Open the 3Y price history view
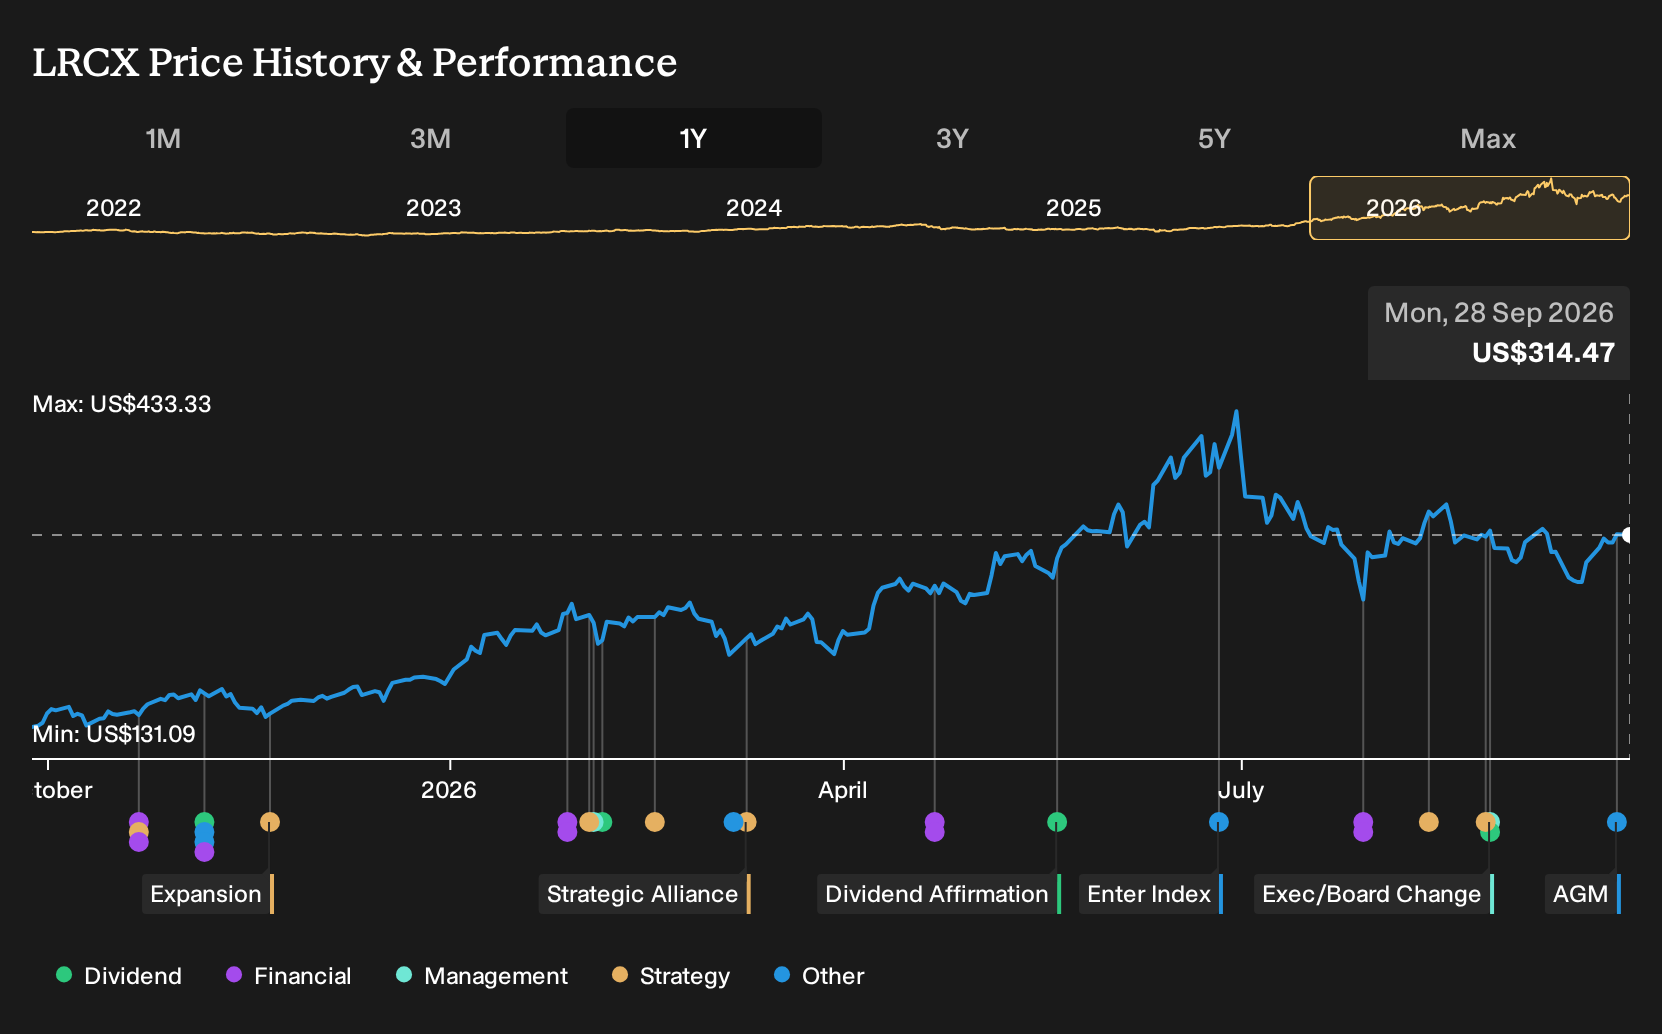1662x1034 pixels. pyautogui.click(x=952, y=138)
